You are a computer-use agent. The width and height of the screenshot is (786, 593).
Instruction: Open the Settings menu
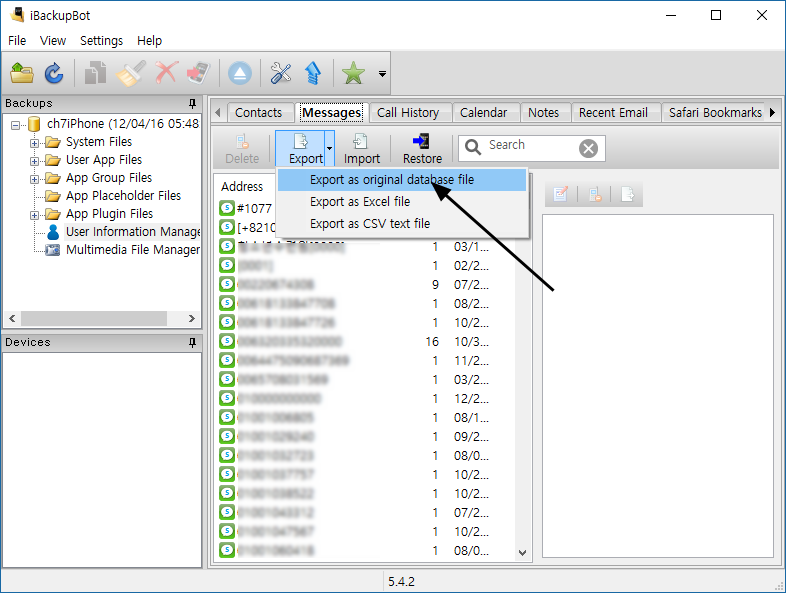(x=101, y=41)
